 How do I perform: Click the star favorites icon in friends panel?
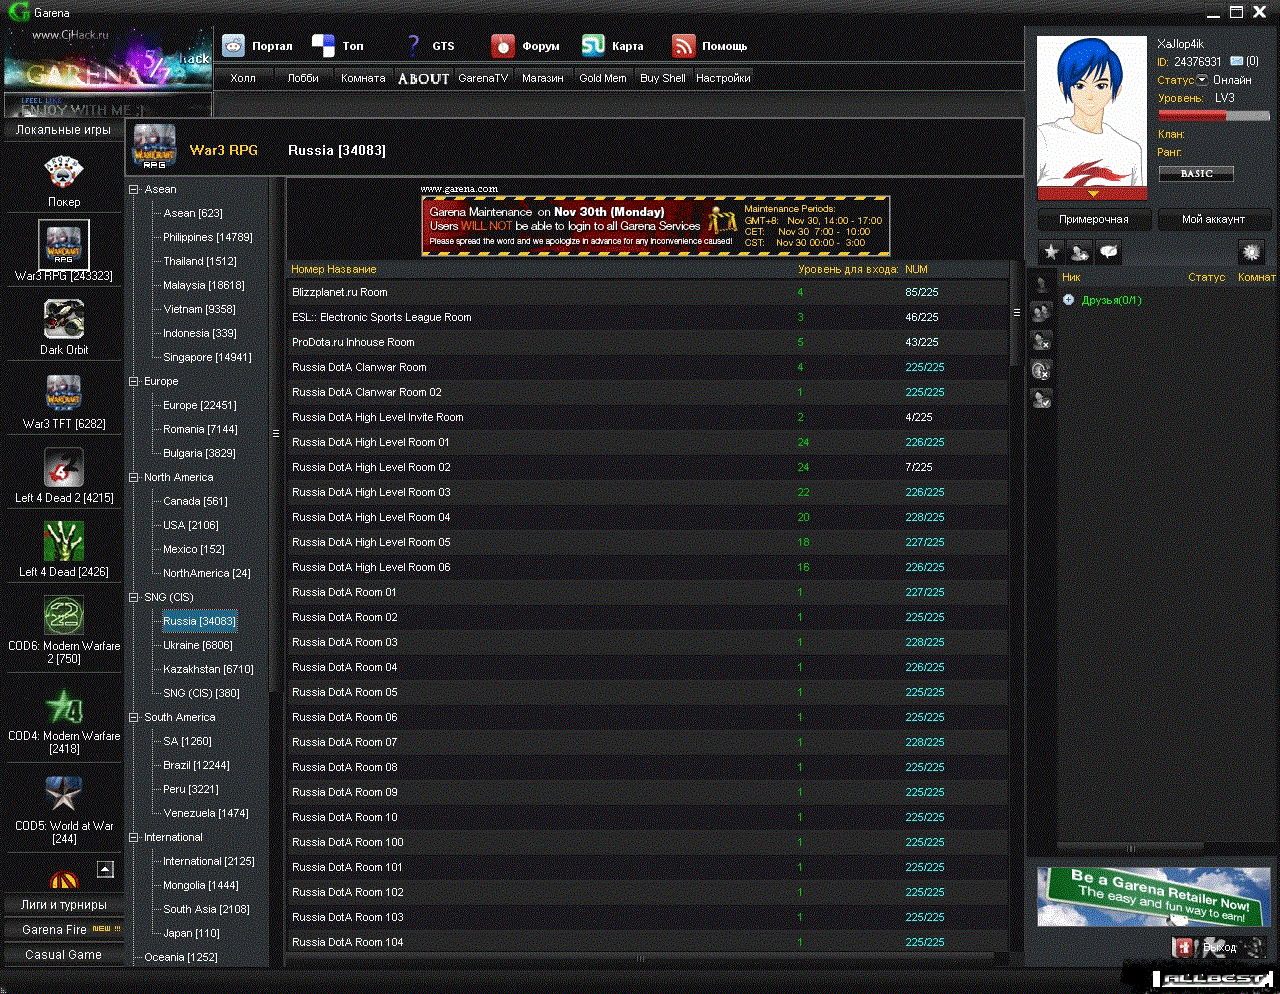[1051, 252]
